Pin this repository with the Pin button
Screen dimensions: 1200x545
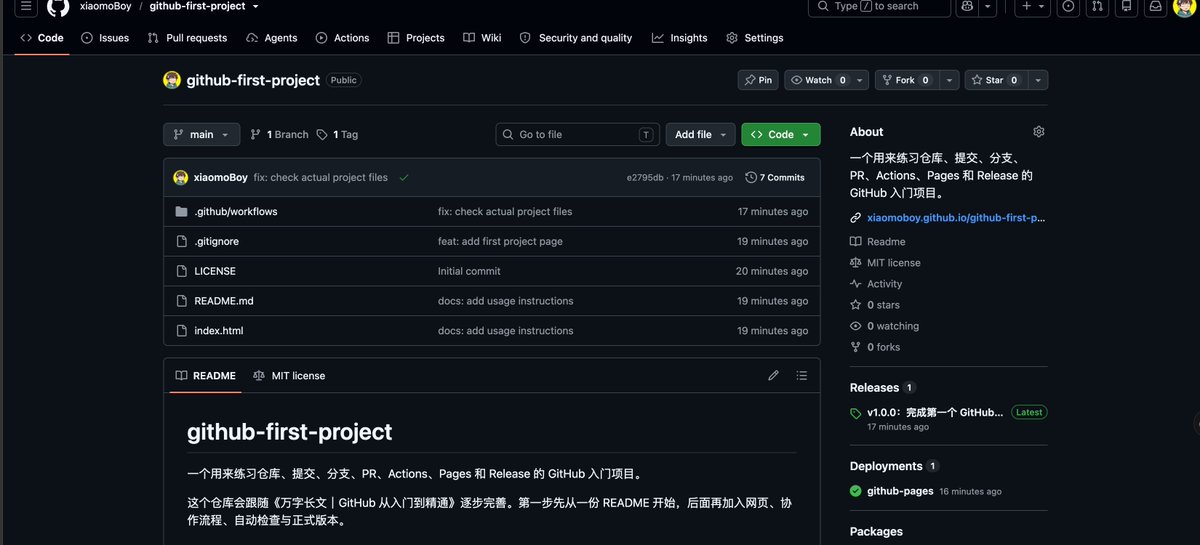(x=759, y=80)
